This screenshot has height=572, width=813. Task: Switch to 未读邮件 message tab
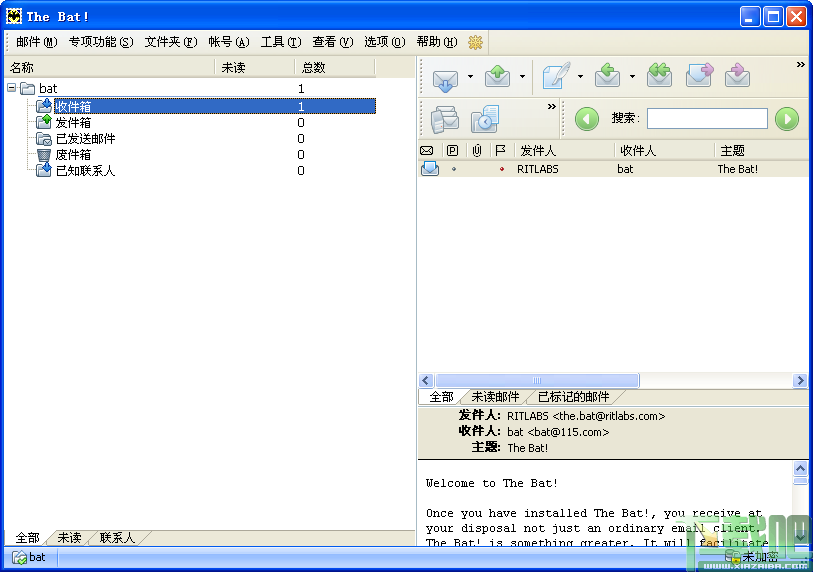click(495, 397)
